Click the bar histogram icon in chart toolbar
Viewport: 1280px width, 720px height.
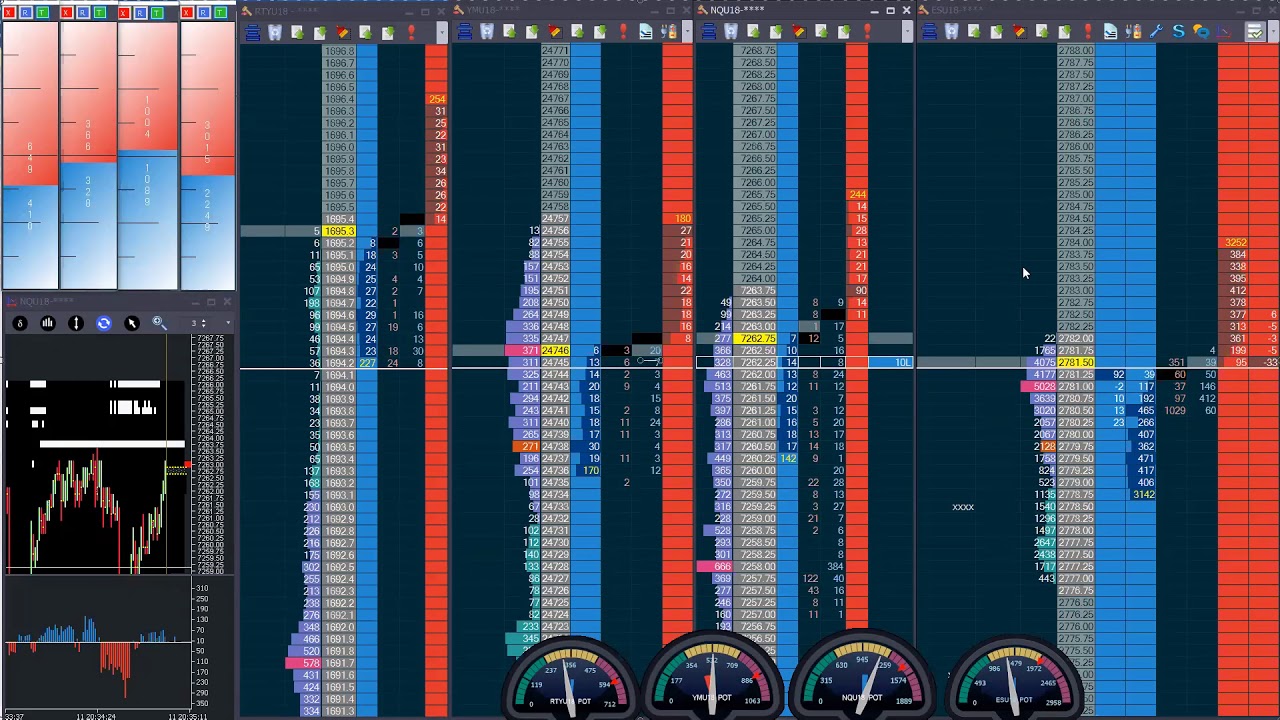pyautogui.click(x=47, y=323)
